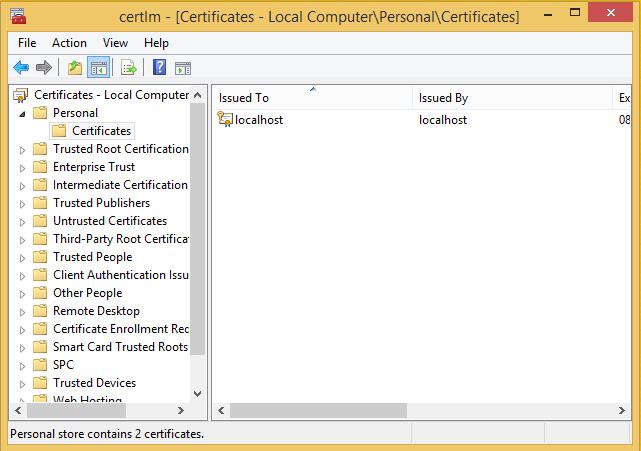The height and width of the screenshot is (451, 641).
Task: Click the tree pane scroll down arrow
Action: pyautogui.click(x=197, y=394)
